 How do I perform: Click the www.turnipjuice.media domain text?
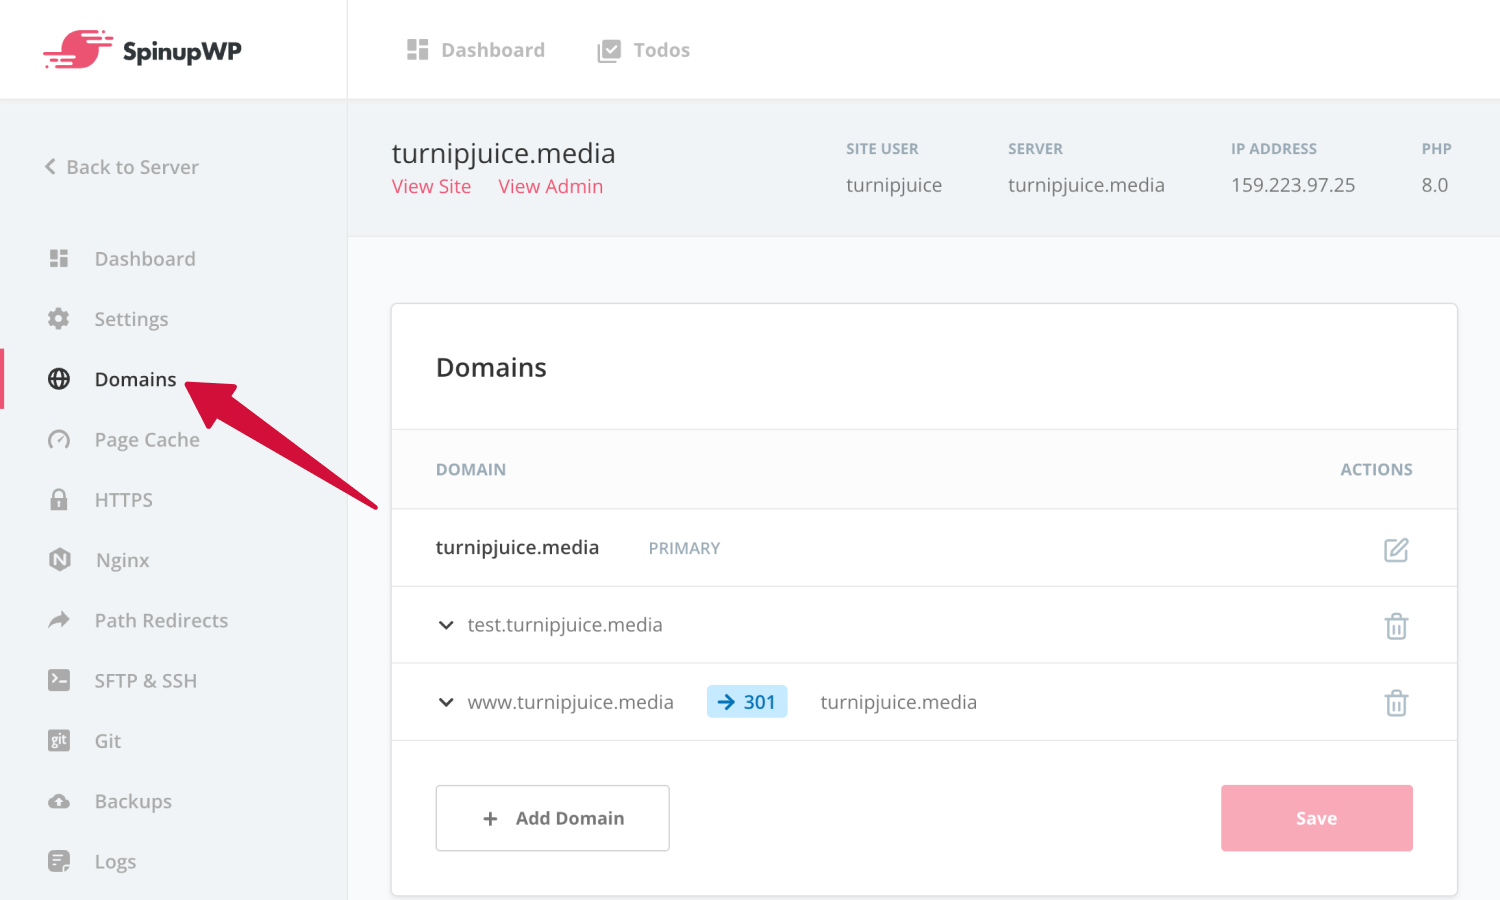pyautogui.click(x=571, y=702)
